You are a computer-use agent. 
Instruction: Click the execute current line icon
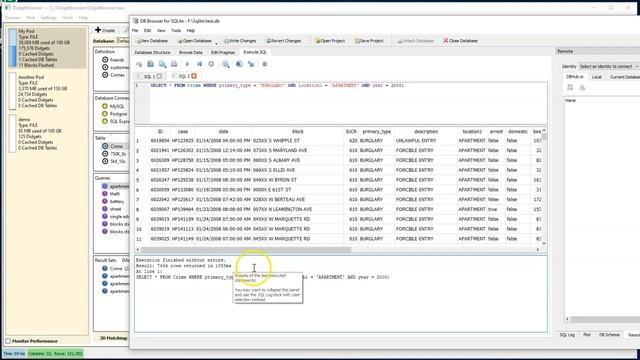coord(200,64)
